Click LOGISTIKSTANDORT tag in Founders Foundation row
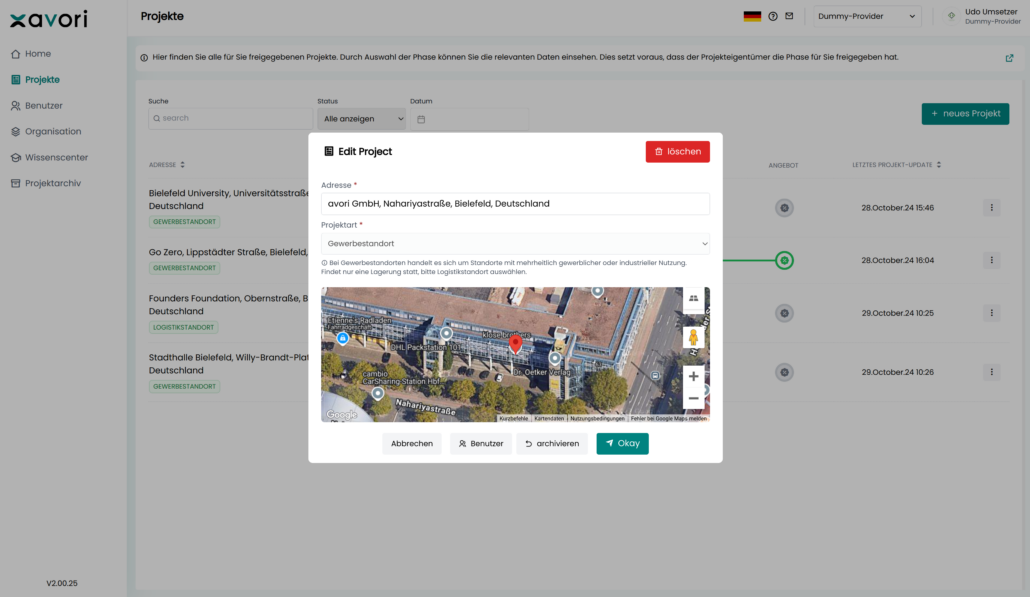Image resolution: width=1030 pixels, height=597 pixels. (183, 327)
